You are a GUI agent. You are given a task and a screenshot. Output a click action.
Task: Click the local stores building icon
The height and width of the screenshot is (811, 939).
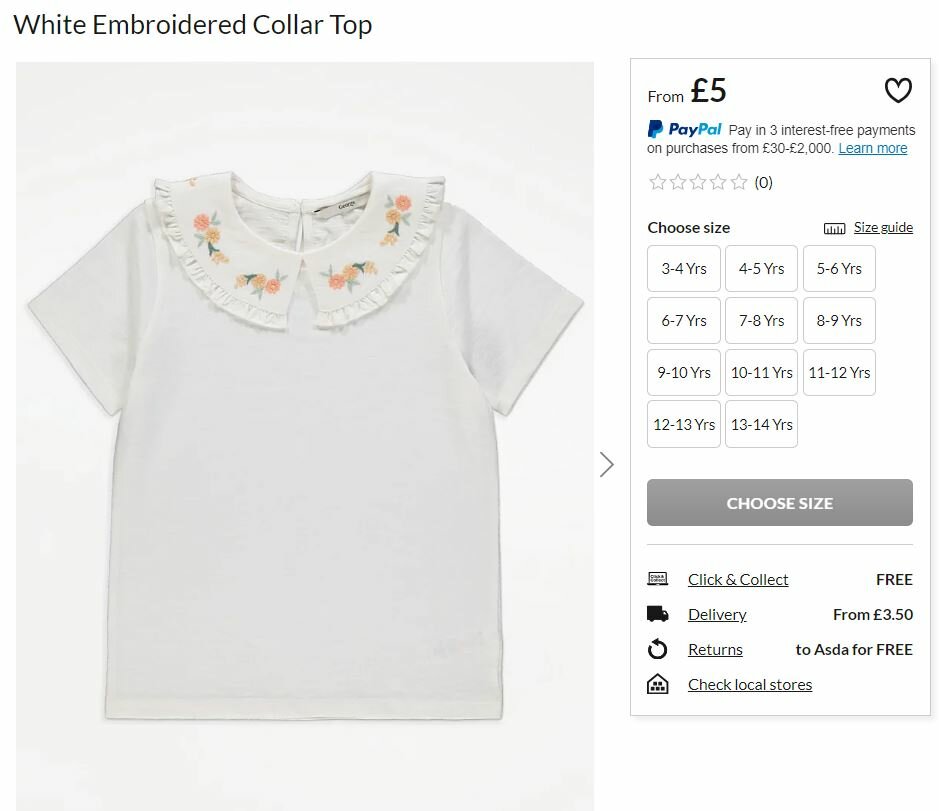(x=657, y=685)
